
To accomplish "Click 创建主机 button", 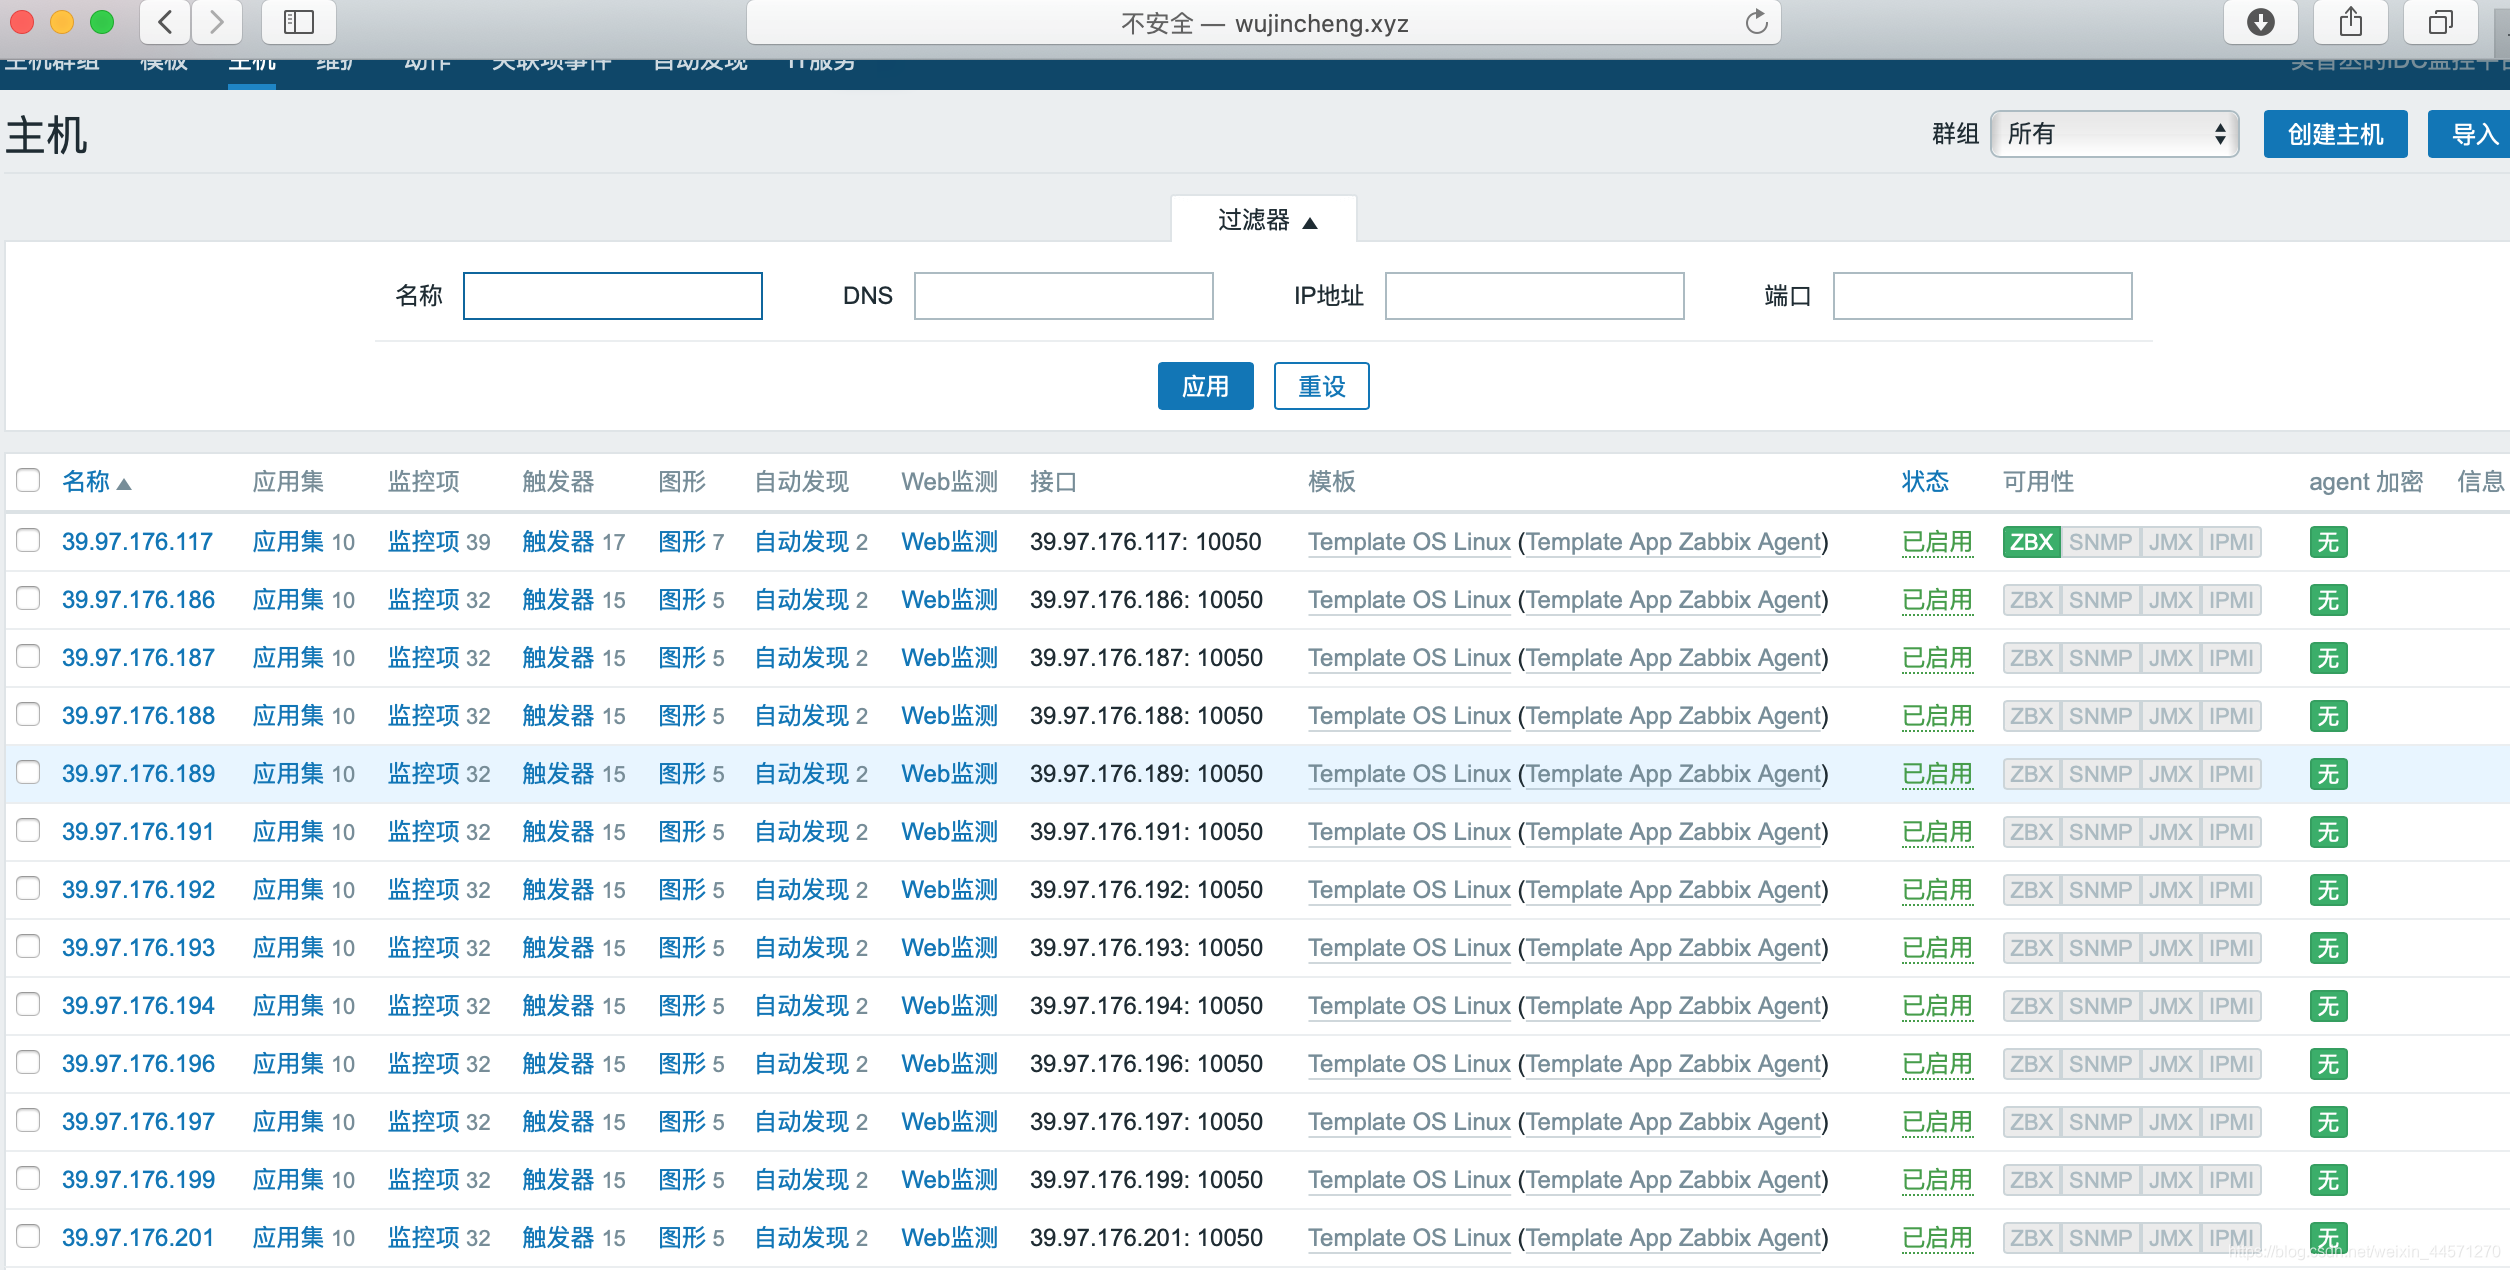I will 2335,134.
